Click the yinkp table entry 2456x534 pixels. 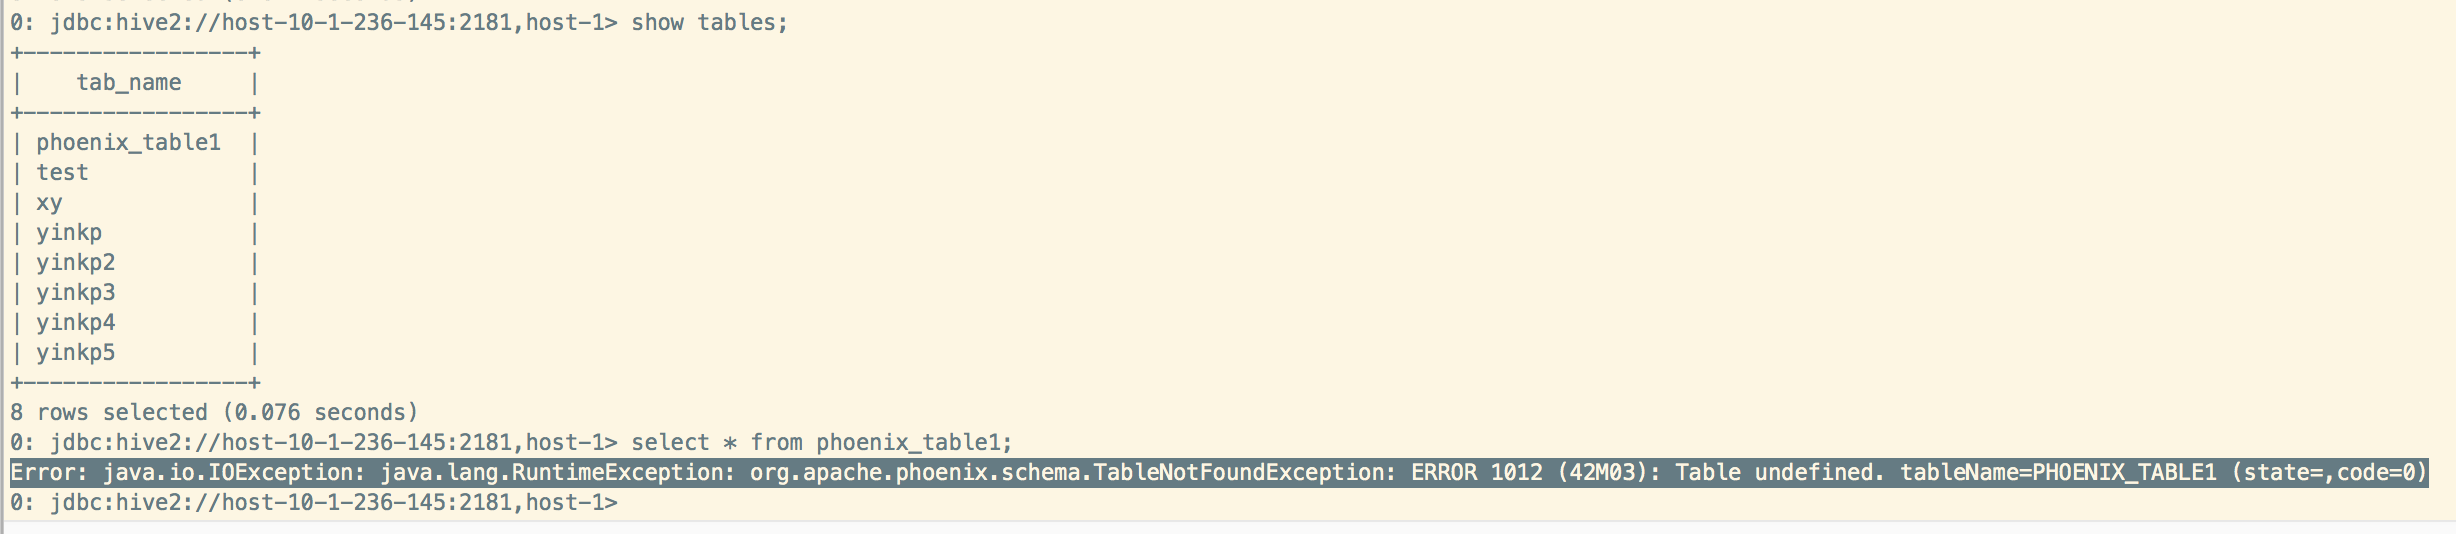tap(69, 232)
